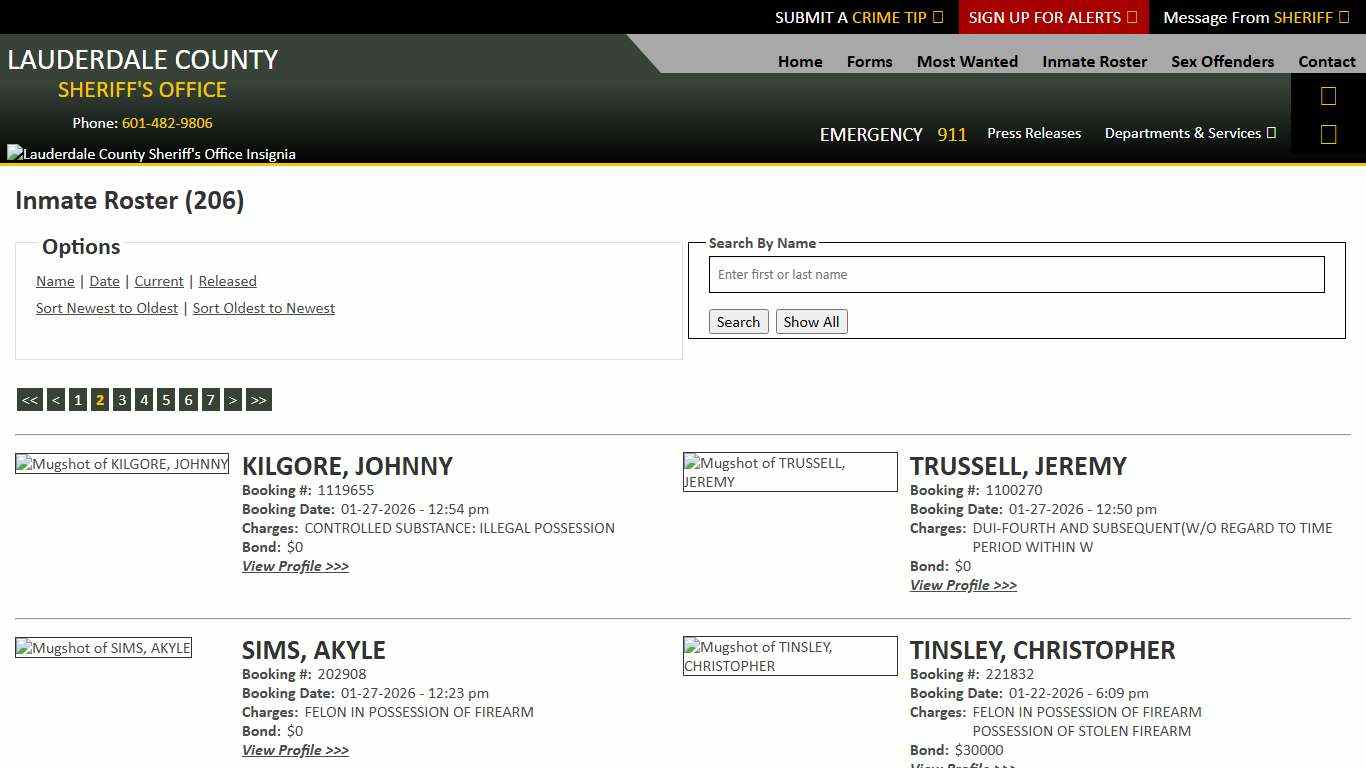Click the Show All button
Image resolution: width=1366 pixels, height=768 pixels.
(811, 321)
